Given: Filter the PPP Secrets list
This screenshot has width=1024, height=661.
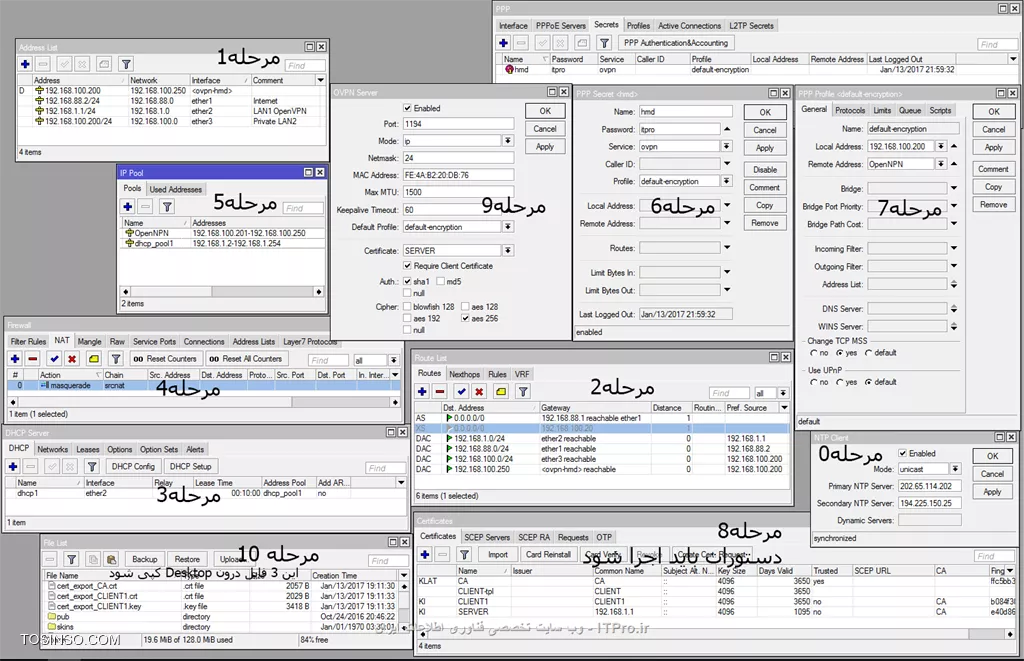Looking at the screenshot, I should tap(605, 42).
